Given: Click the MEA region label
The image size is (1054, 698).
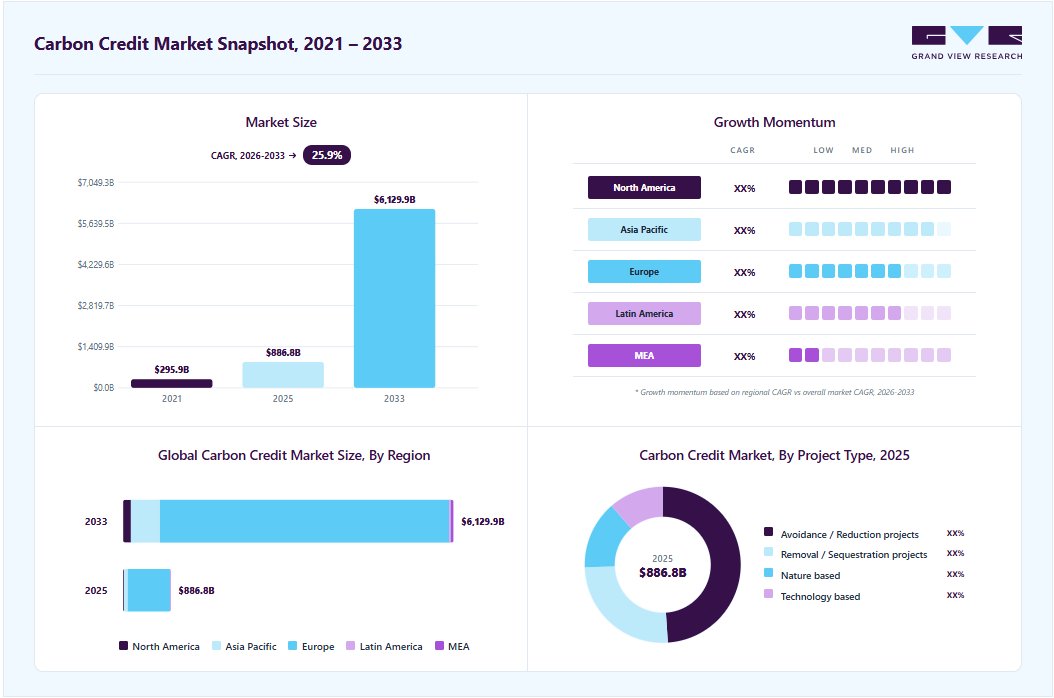Looking at the screenshot, I should (644, 356).
